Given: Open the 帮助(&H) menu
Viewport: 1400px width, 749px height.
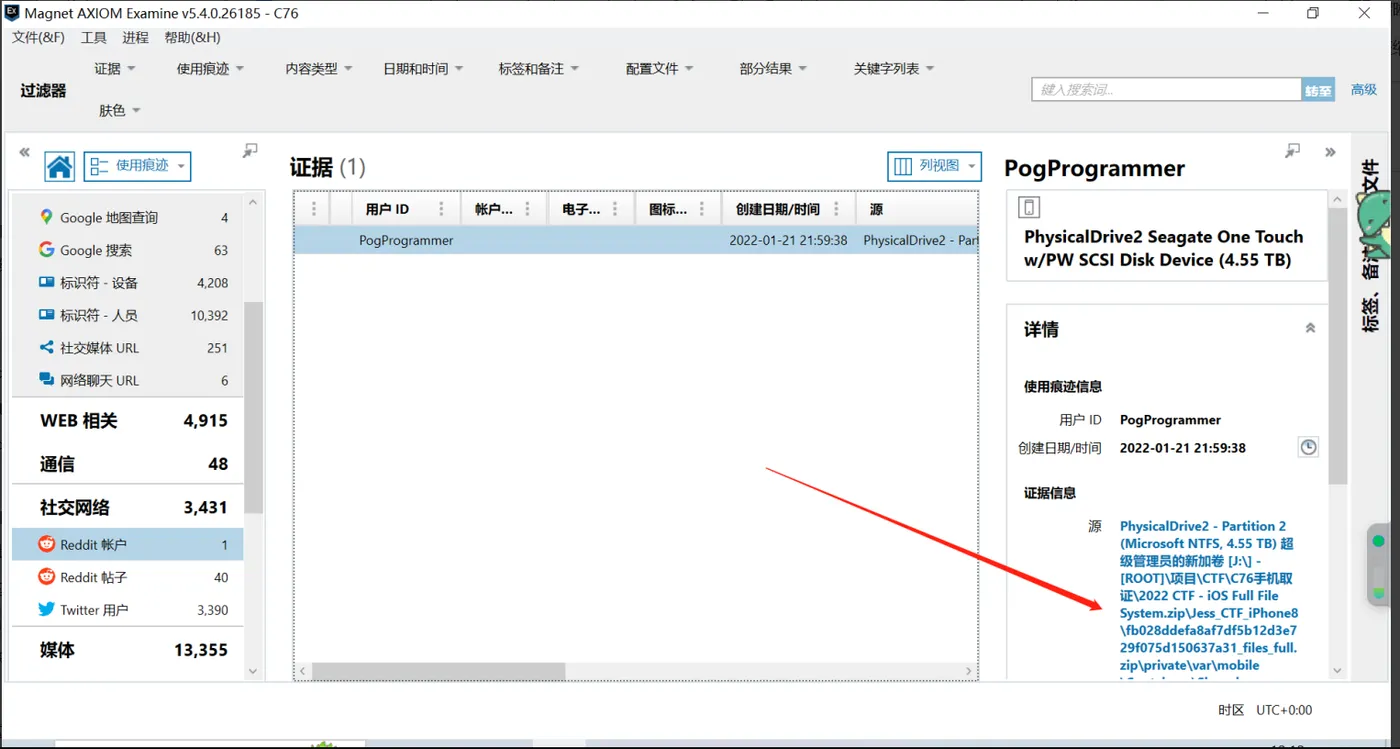Looking at the screenshot, I should [x=192, y=38].
